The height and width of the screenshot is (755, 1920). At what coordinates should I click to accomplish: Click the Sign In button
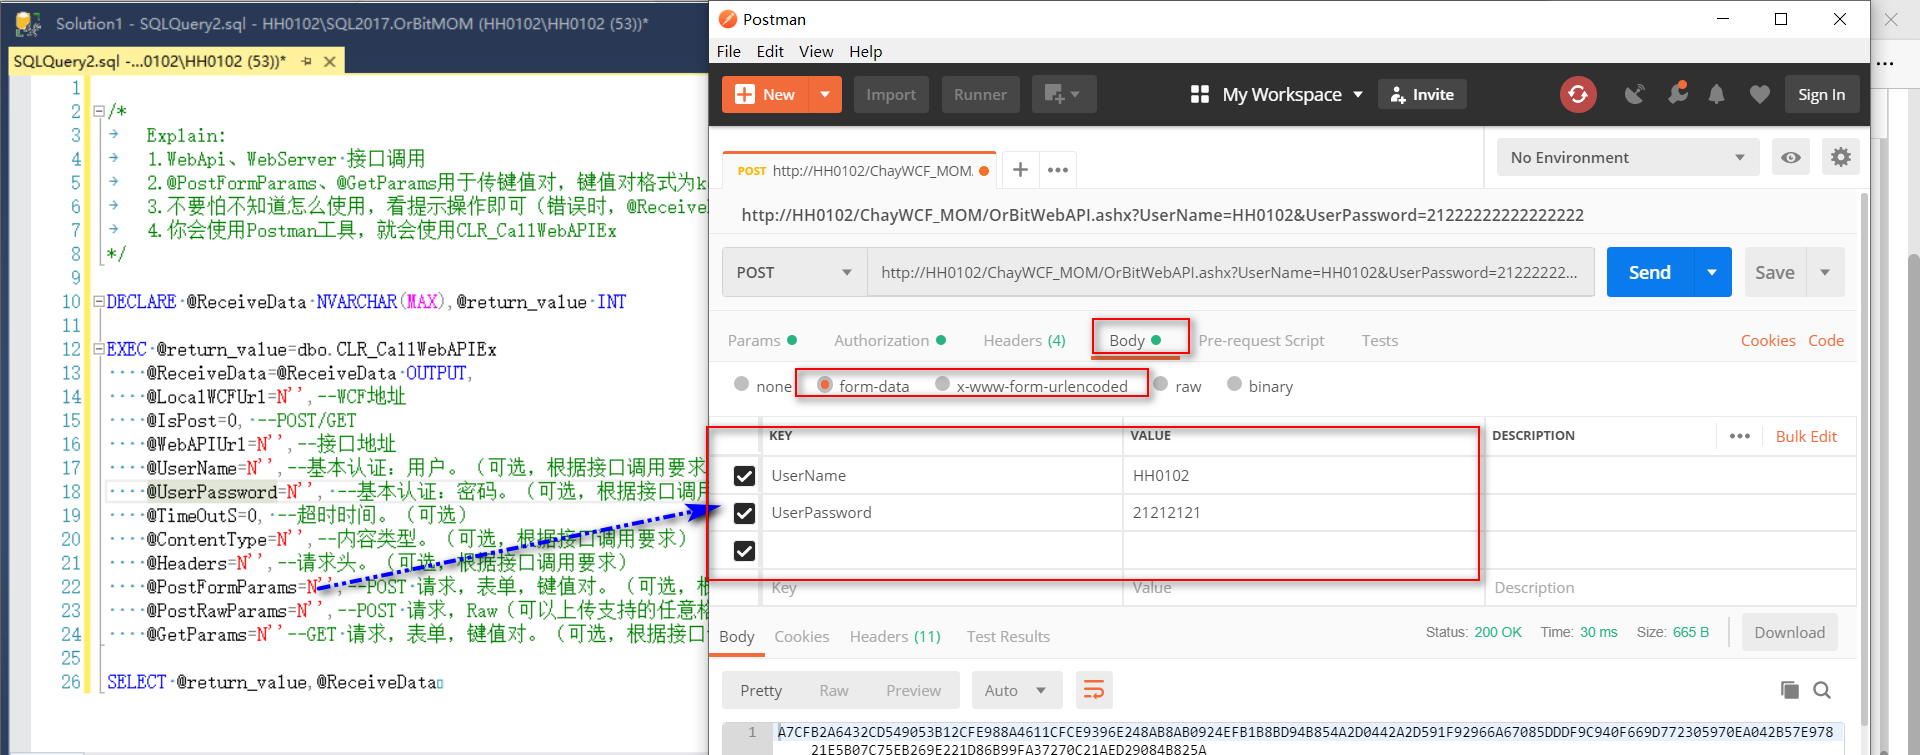[x=1822, y=94]
